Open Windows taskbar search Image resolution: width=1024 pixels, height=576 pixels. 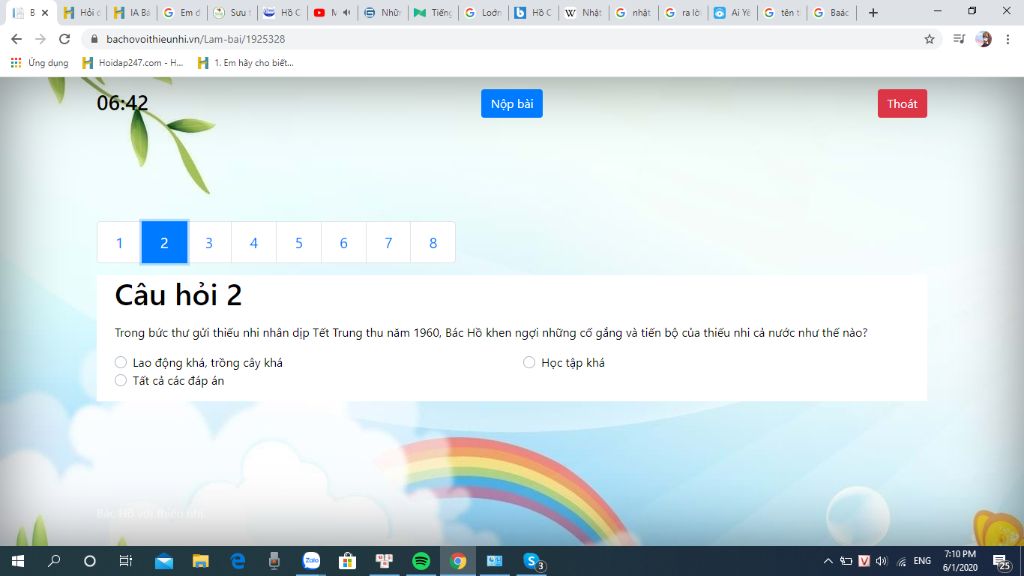pos(54,560)
